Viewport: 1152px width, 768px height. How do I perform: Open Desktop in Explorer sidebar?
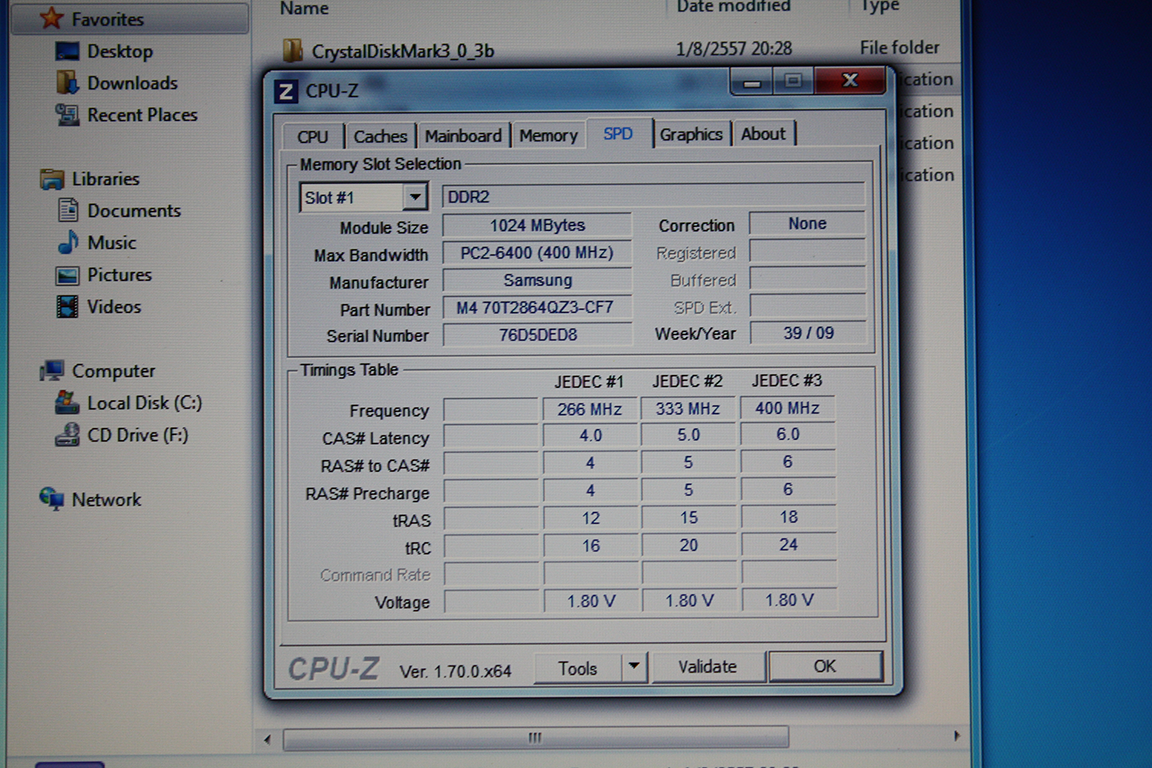[x=120, y=51]
